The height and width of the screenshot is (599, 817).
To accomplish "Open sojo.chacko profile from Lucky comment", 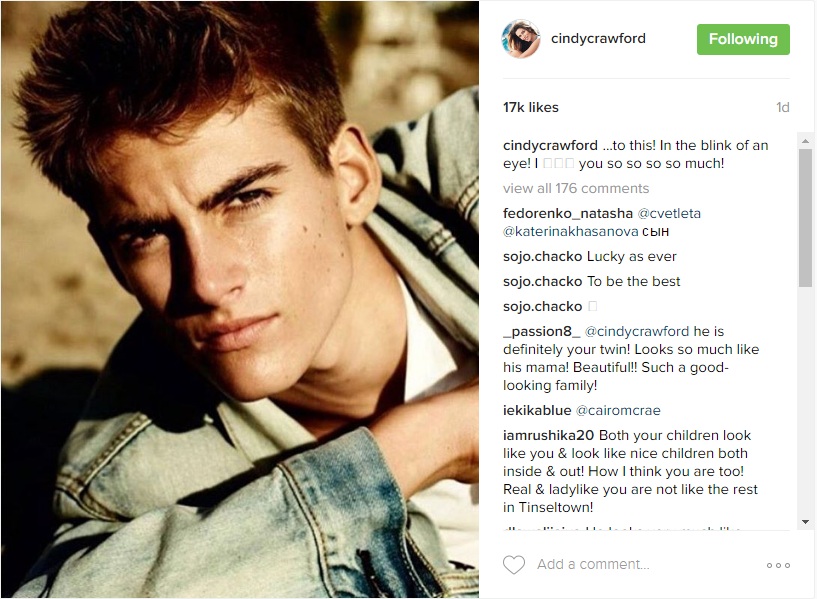I will pyautogui.click(x=542, y=257).
